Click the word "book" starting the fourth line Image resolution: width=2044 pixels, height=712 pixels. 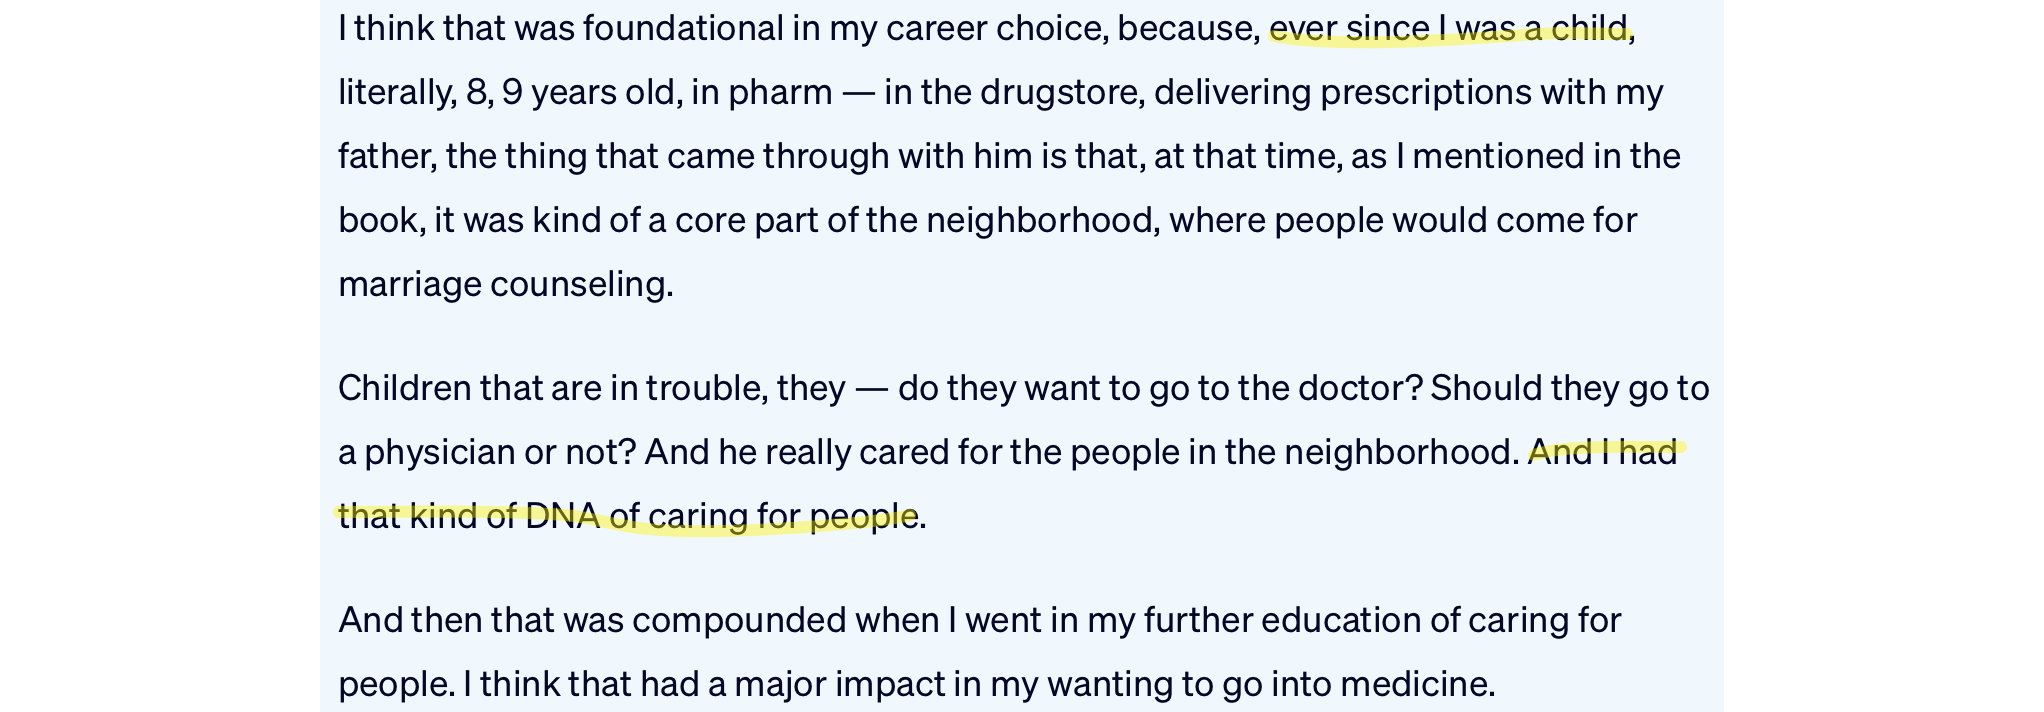point(377,221)
